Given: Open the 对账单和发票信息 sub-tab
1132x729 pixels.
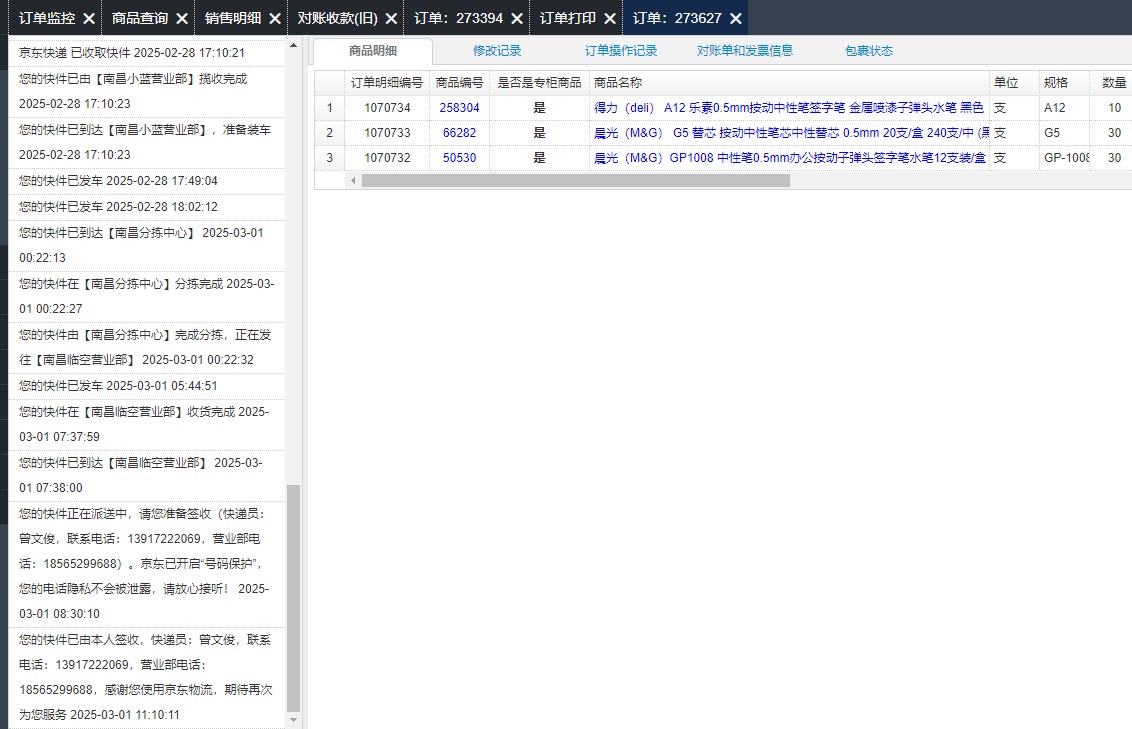Looking at the screenshot, I should coord(745,51).
